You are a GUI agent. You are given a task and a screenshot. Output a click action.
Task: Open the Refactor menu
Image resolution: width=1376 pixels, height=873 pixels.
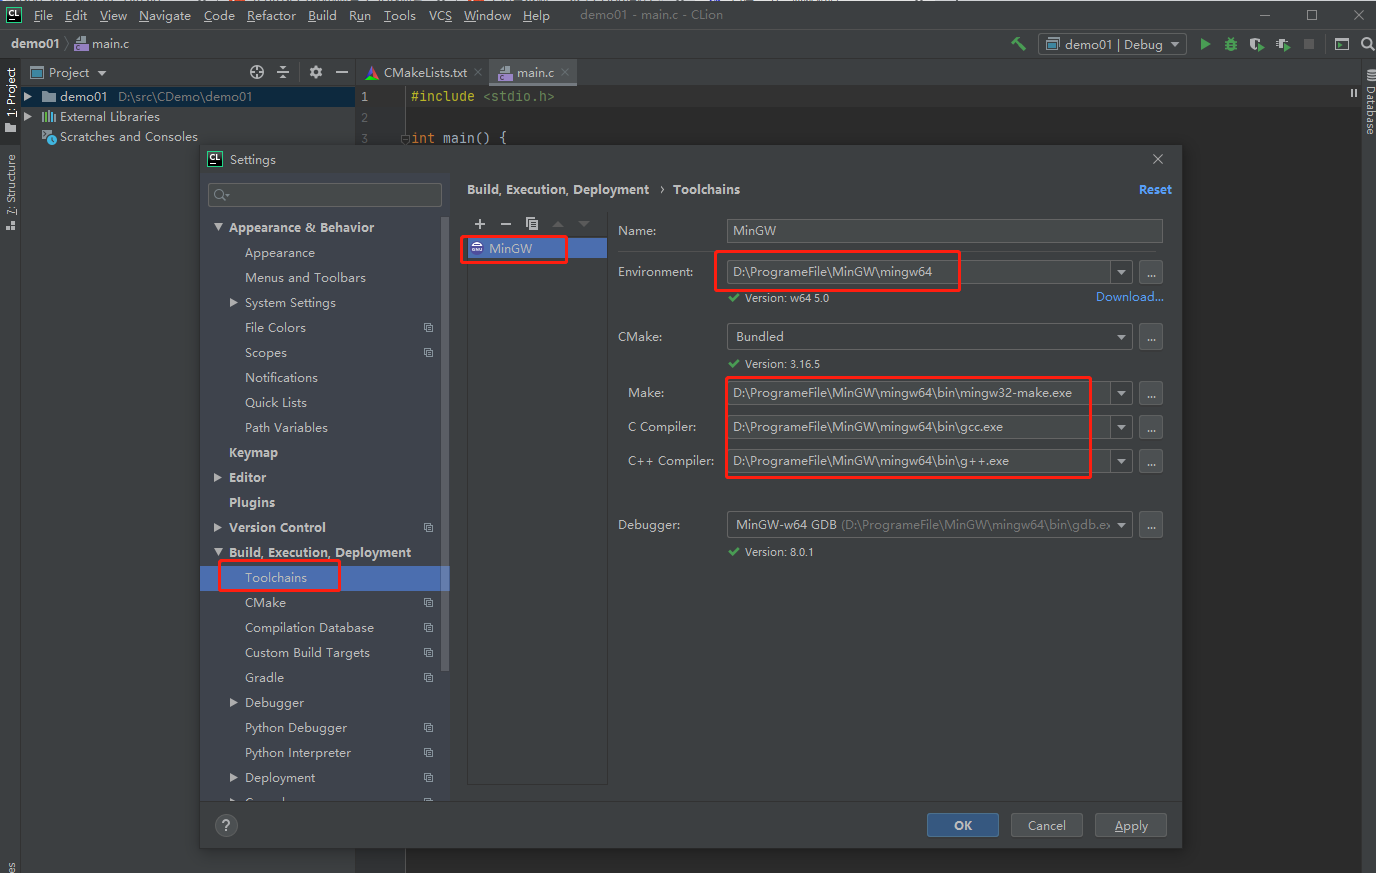point(271,15)
